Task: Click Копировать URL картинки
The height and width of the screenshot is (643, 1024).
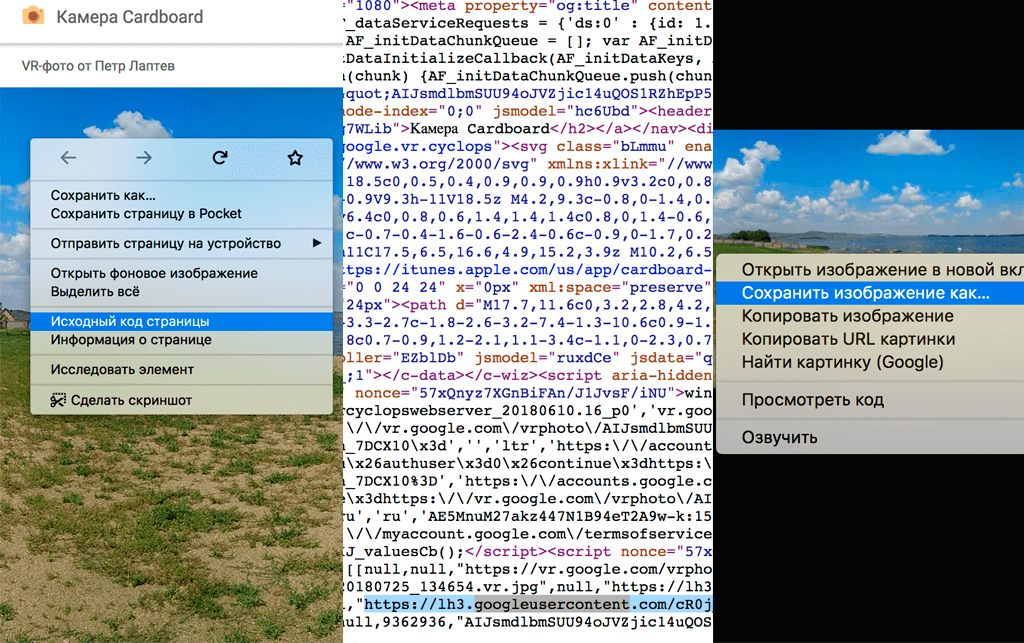Action: [x=848, y=339]
